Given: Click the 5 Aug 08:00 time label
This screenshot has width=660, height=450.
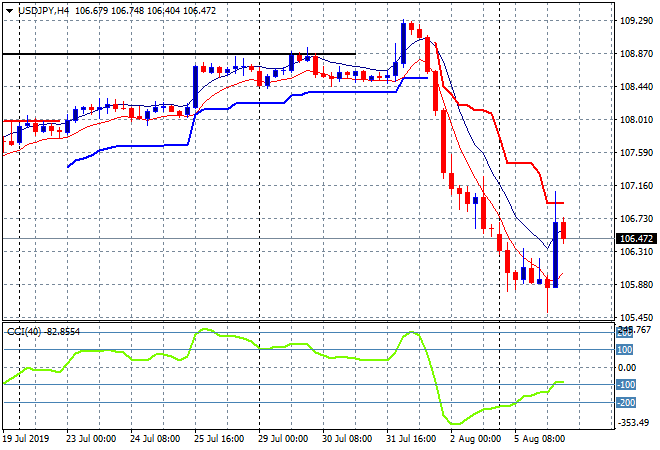Looking at the screenshot, I should [x=540, y=439].
